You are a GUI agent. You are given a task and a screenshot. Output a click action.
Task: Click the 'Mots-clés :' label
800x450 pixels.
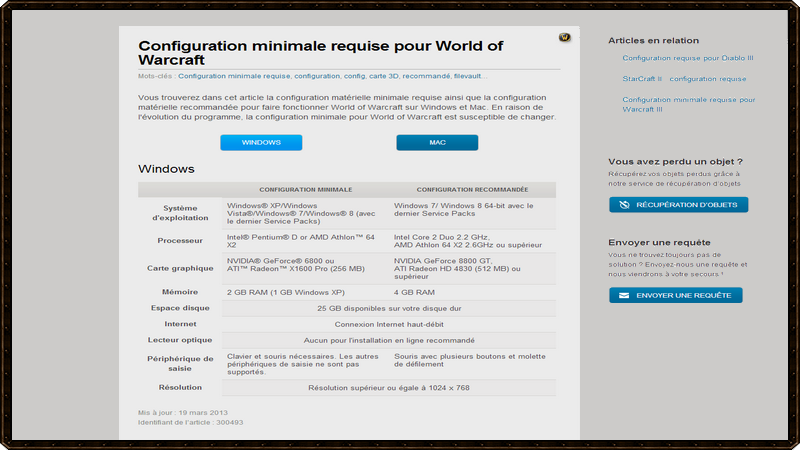157,76
